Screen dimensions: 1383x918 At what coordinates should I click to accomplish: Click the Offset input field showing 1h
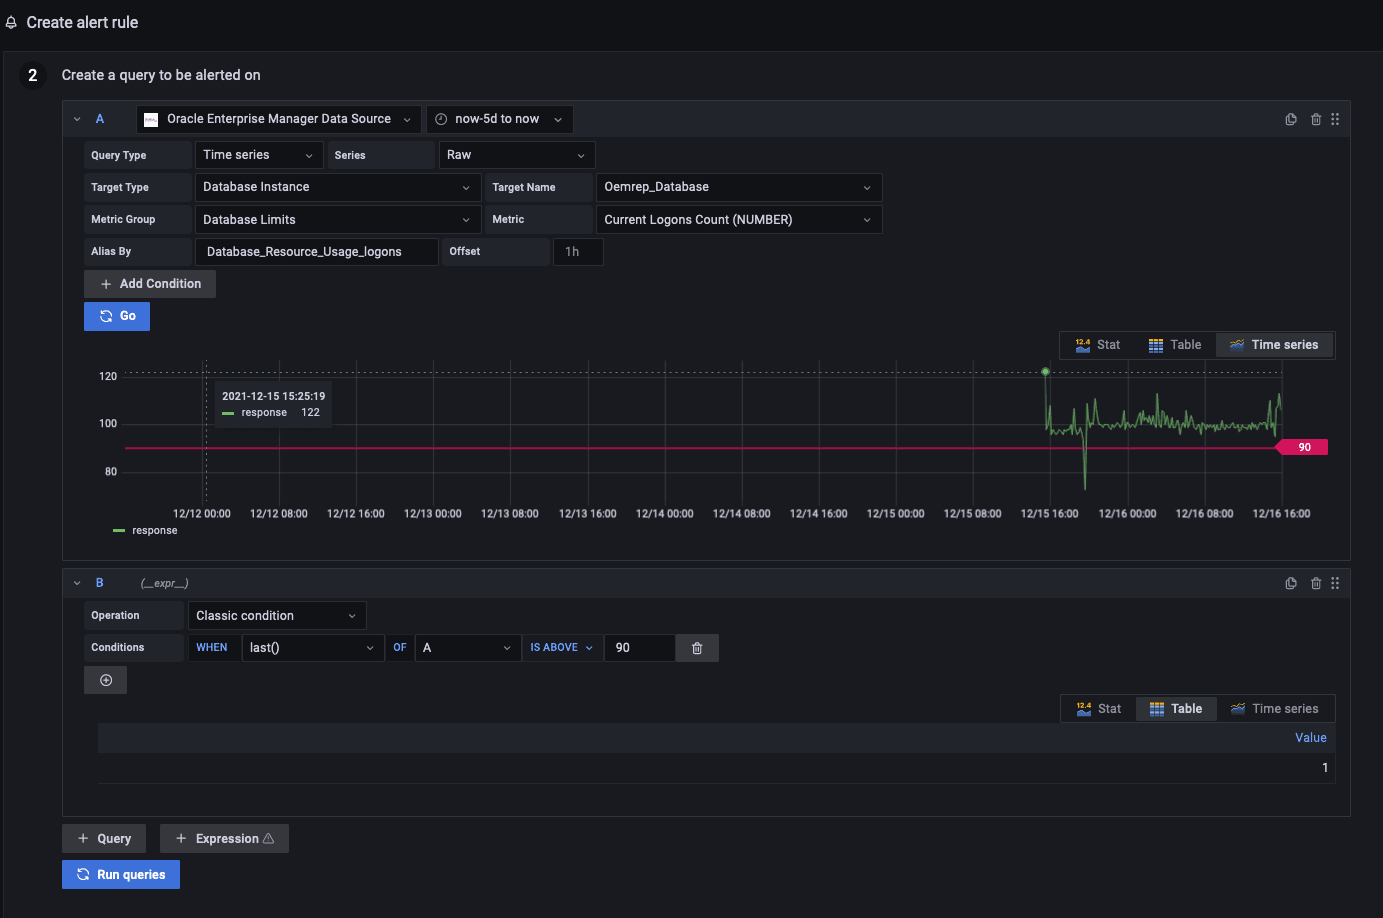coord(578,251)
